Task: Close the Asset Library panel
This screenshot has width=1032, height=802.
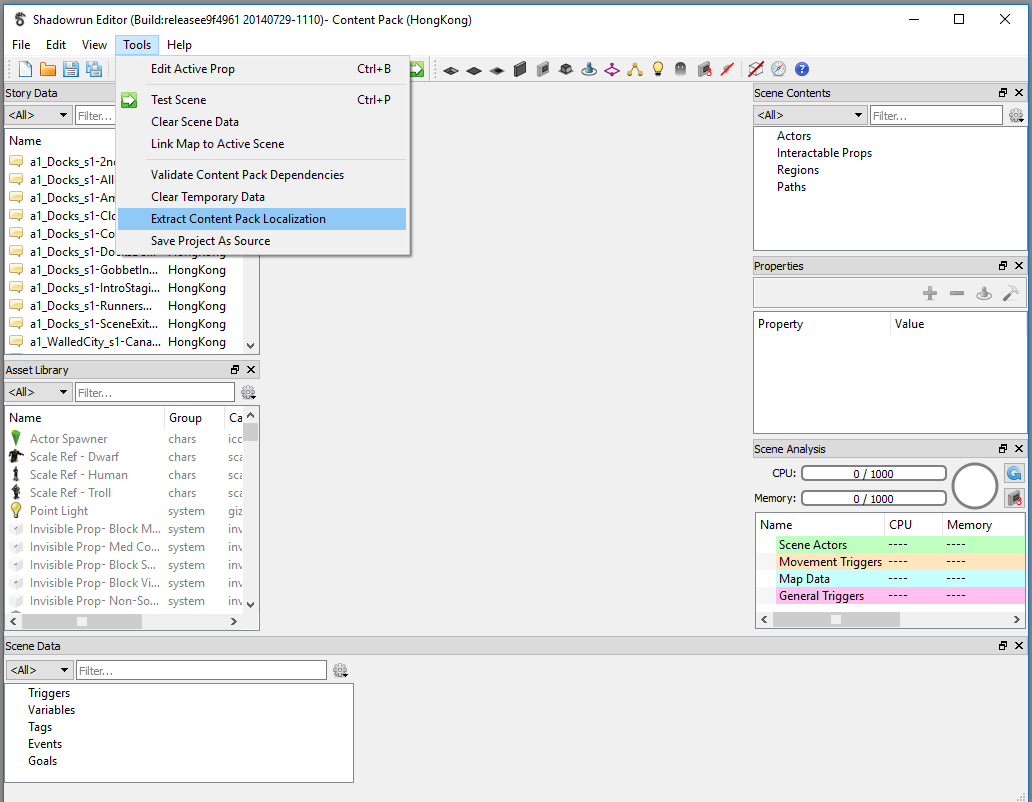Action: (251, 370)
